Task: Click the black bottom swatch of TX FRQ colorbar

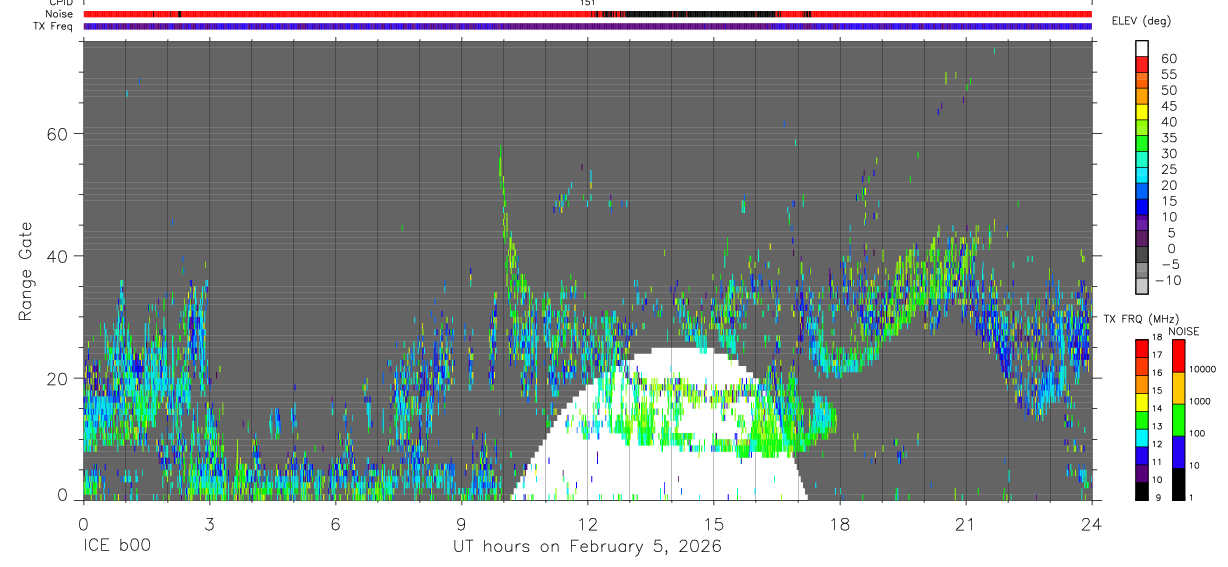Action: [x=1143, y=491]
